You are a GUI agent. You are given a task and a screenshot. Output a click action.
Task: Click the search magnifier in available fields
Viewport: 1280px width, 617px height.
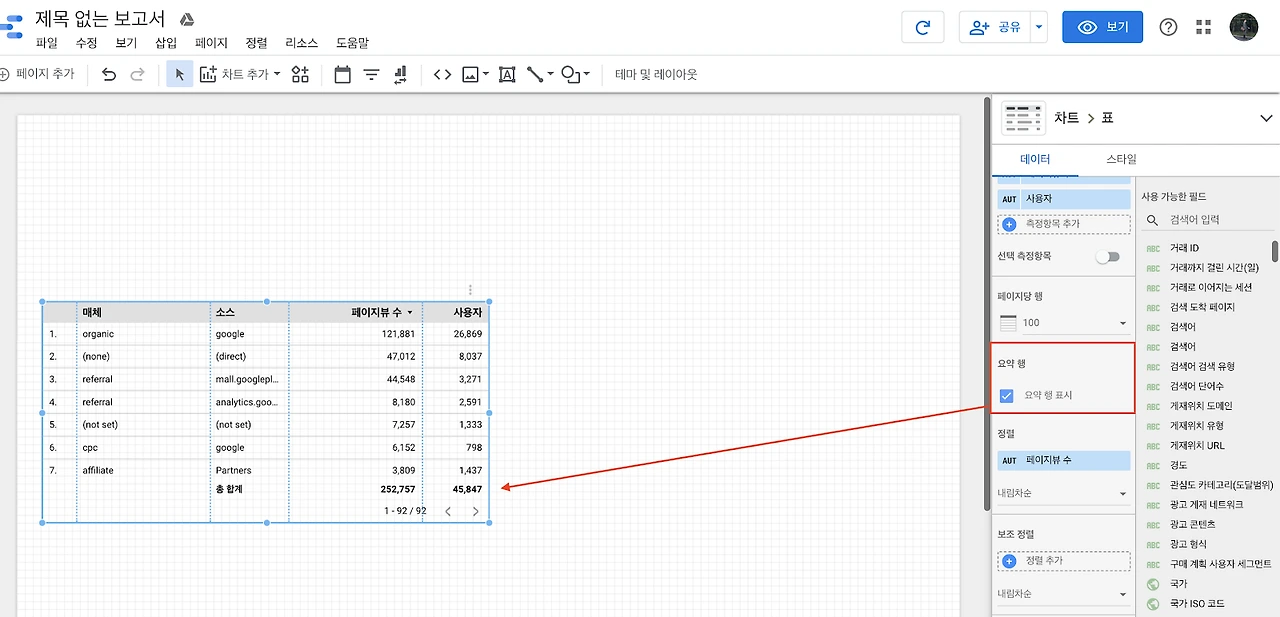tap(1153, 220)
